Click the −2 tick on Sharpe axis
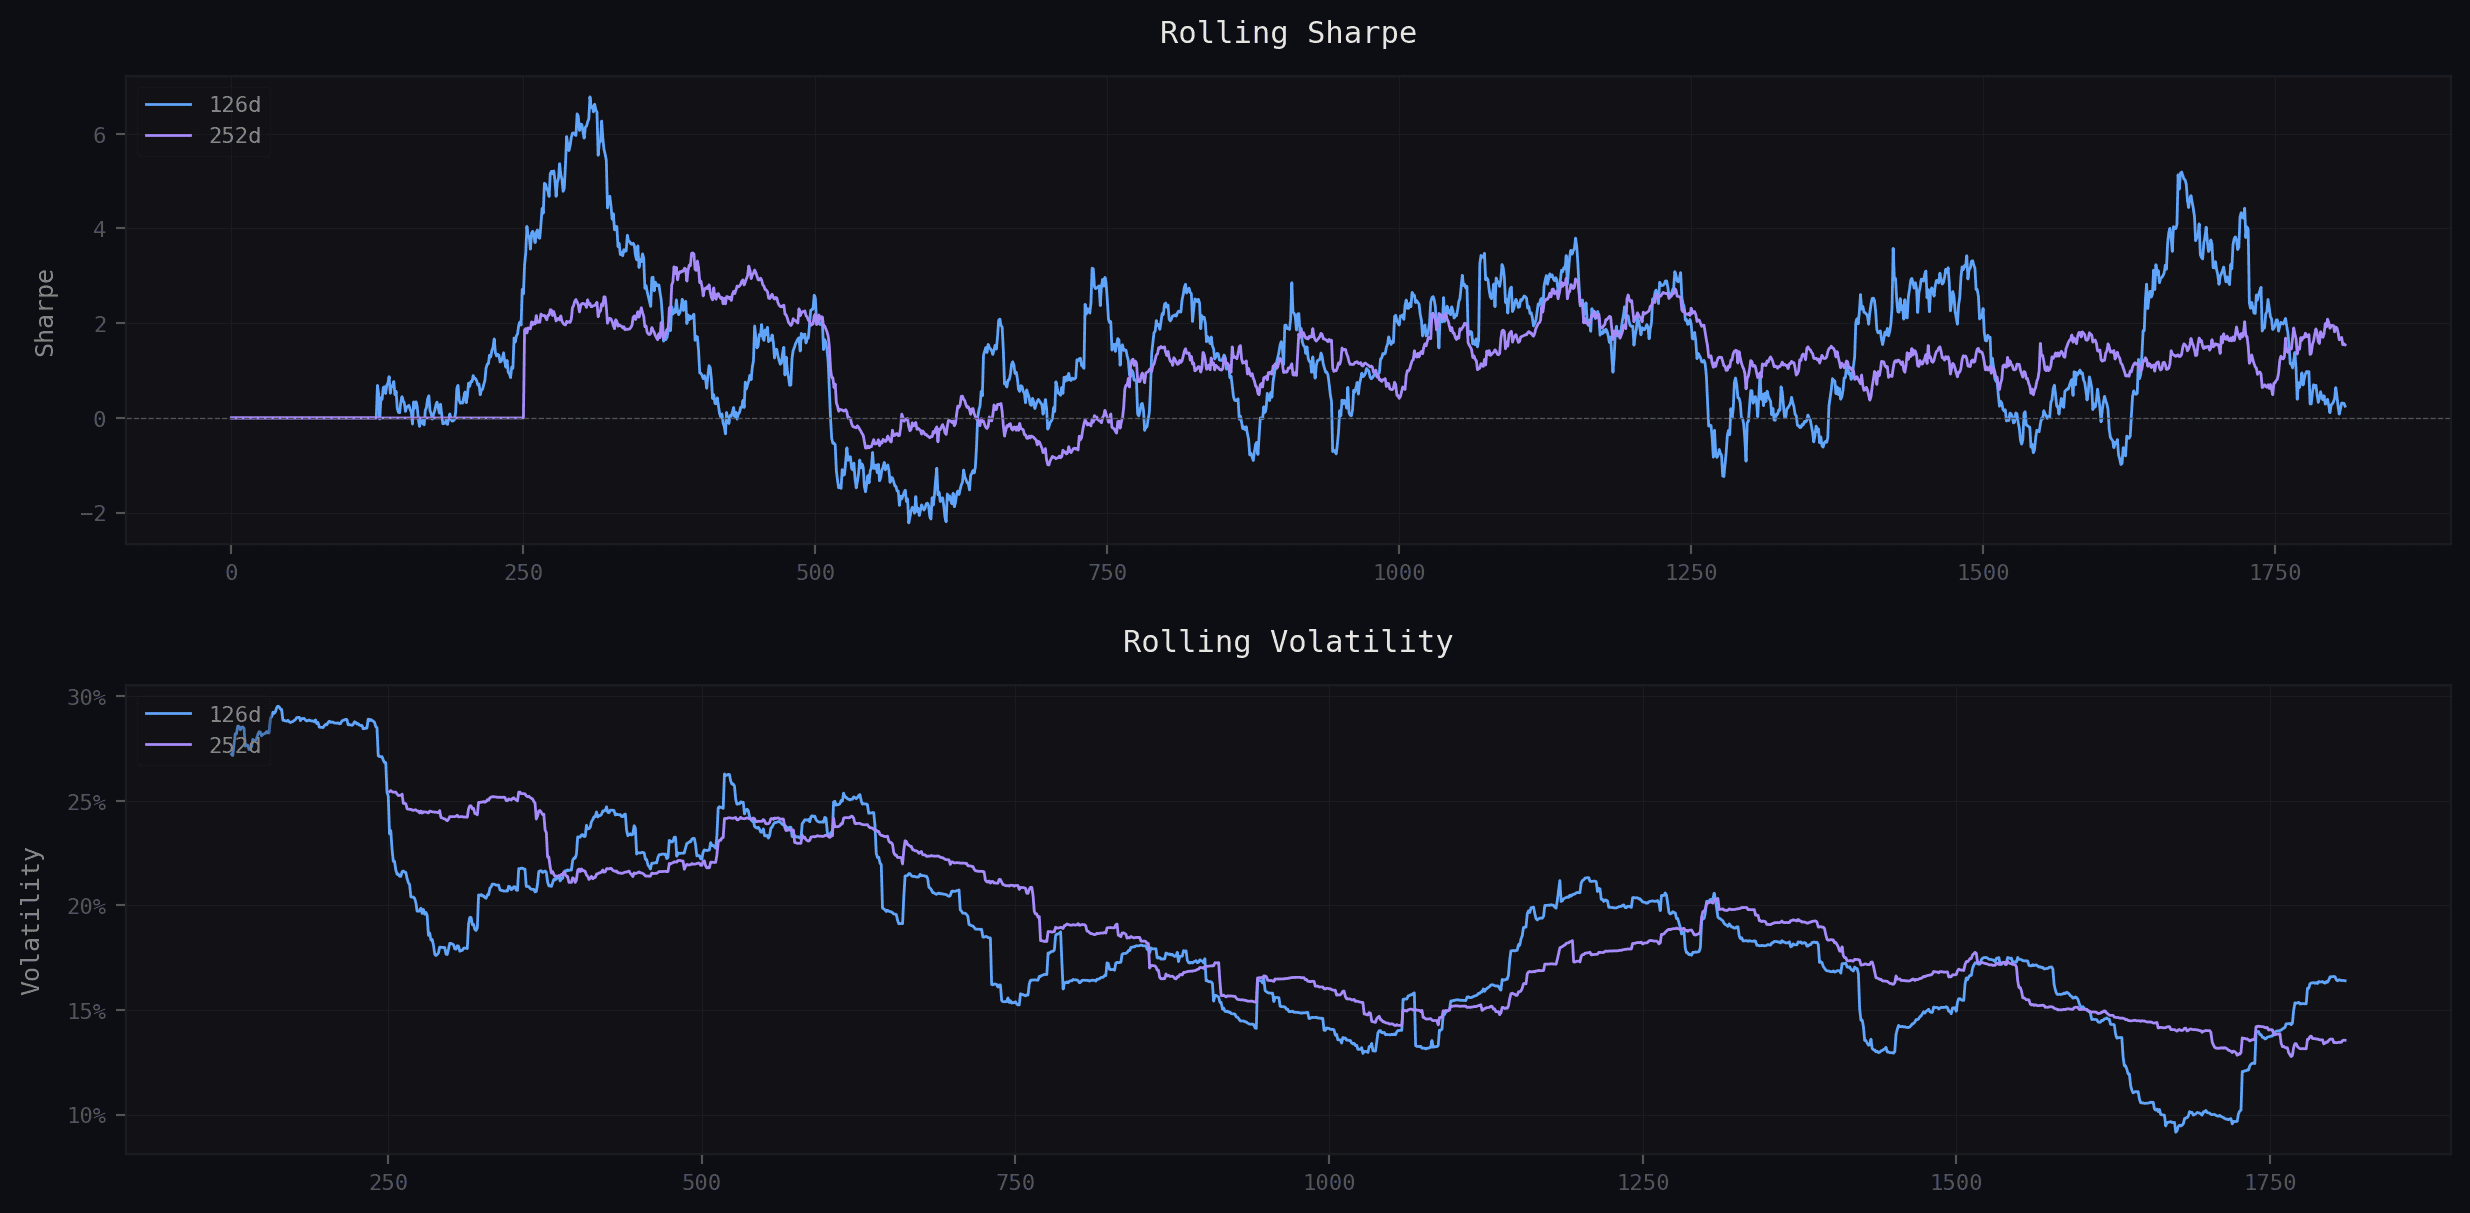 click(x=93, y=514)
